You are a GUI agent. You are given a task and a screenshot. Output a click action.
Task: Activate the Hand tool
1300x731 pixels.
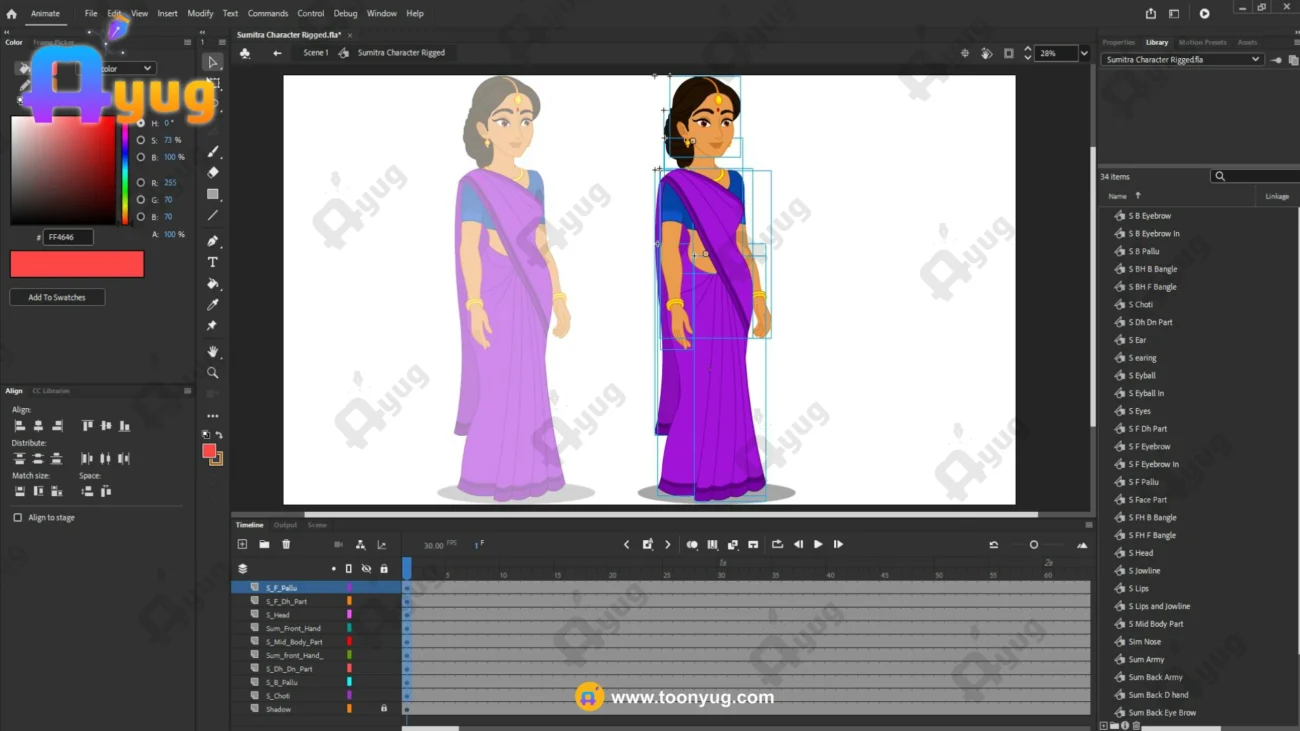213,352
